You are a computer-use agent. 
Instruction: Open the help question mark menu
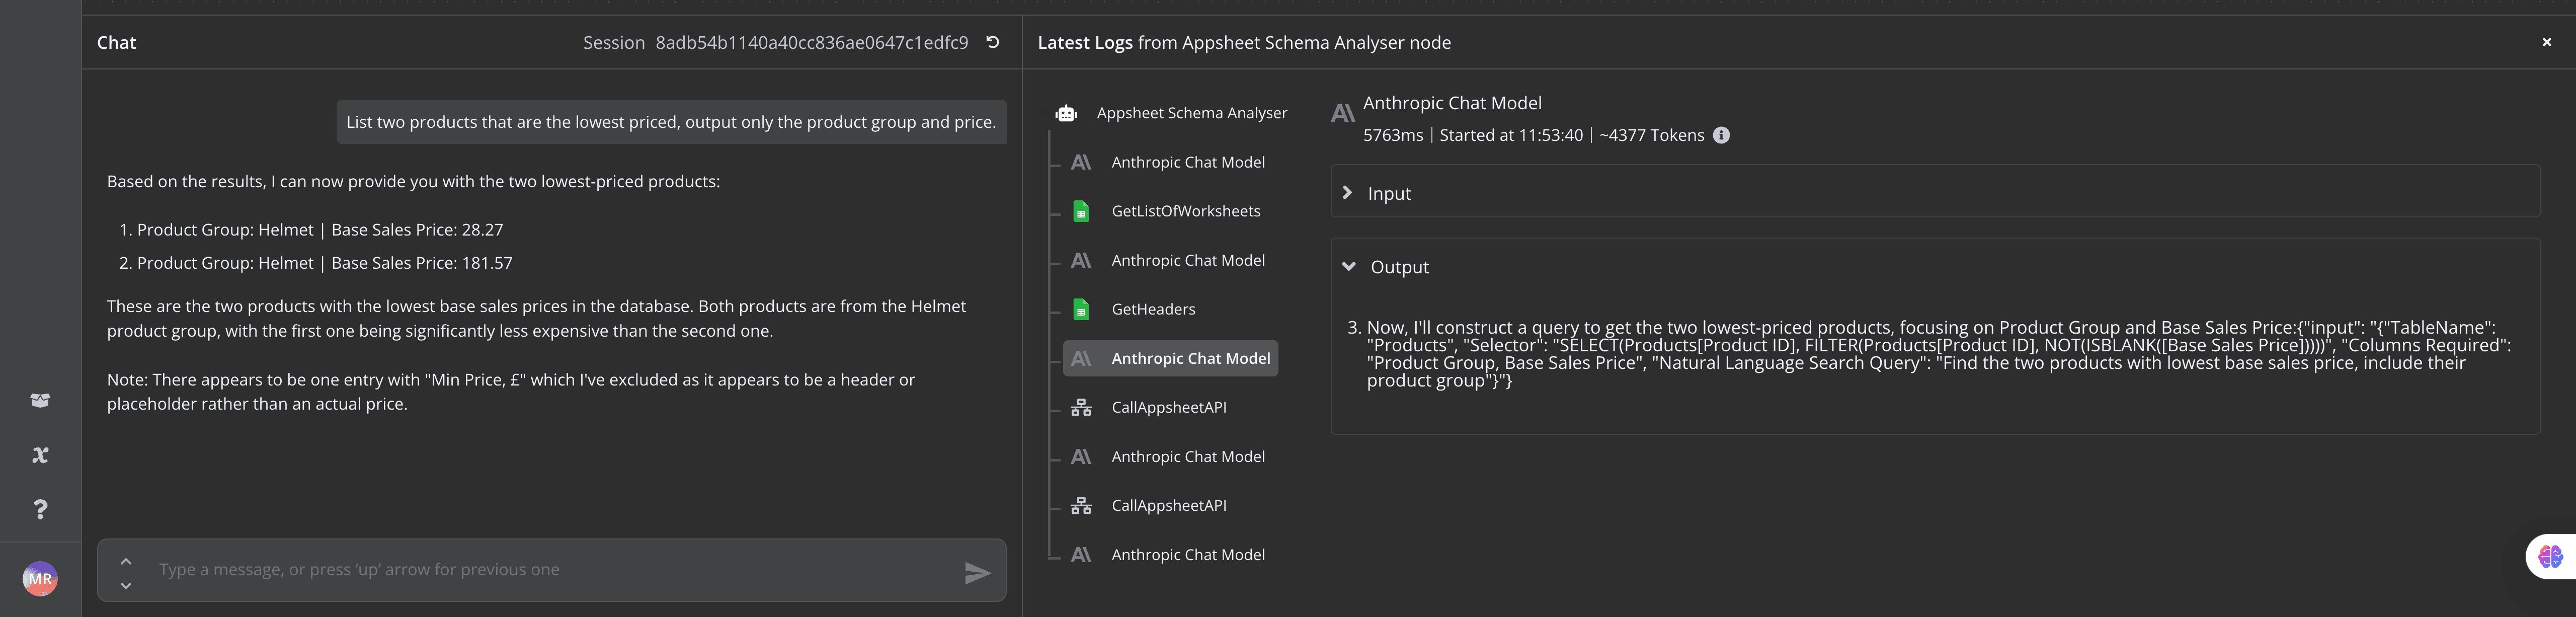(x=40, y=509)
